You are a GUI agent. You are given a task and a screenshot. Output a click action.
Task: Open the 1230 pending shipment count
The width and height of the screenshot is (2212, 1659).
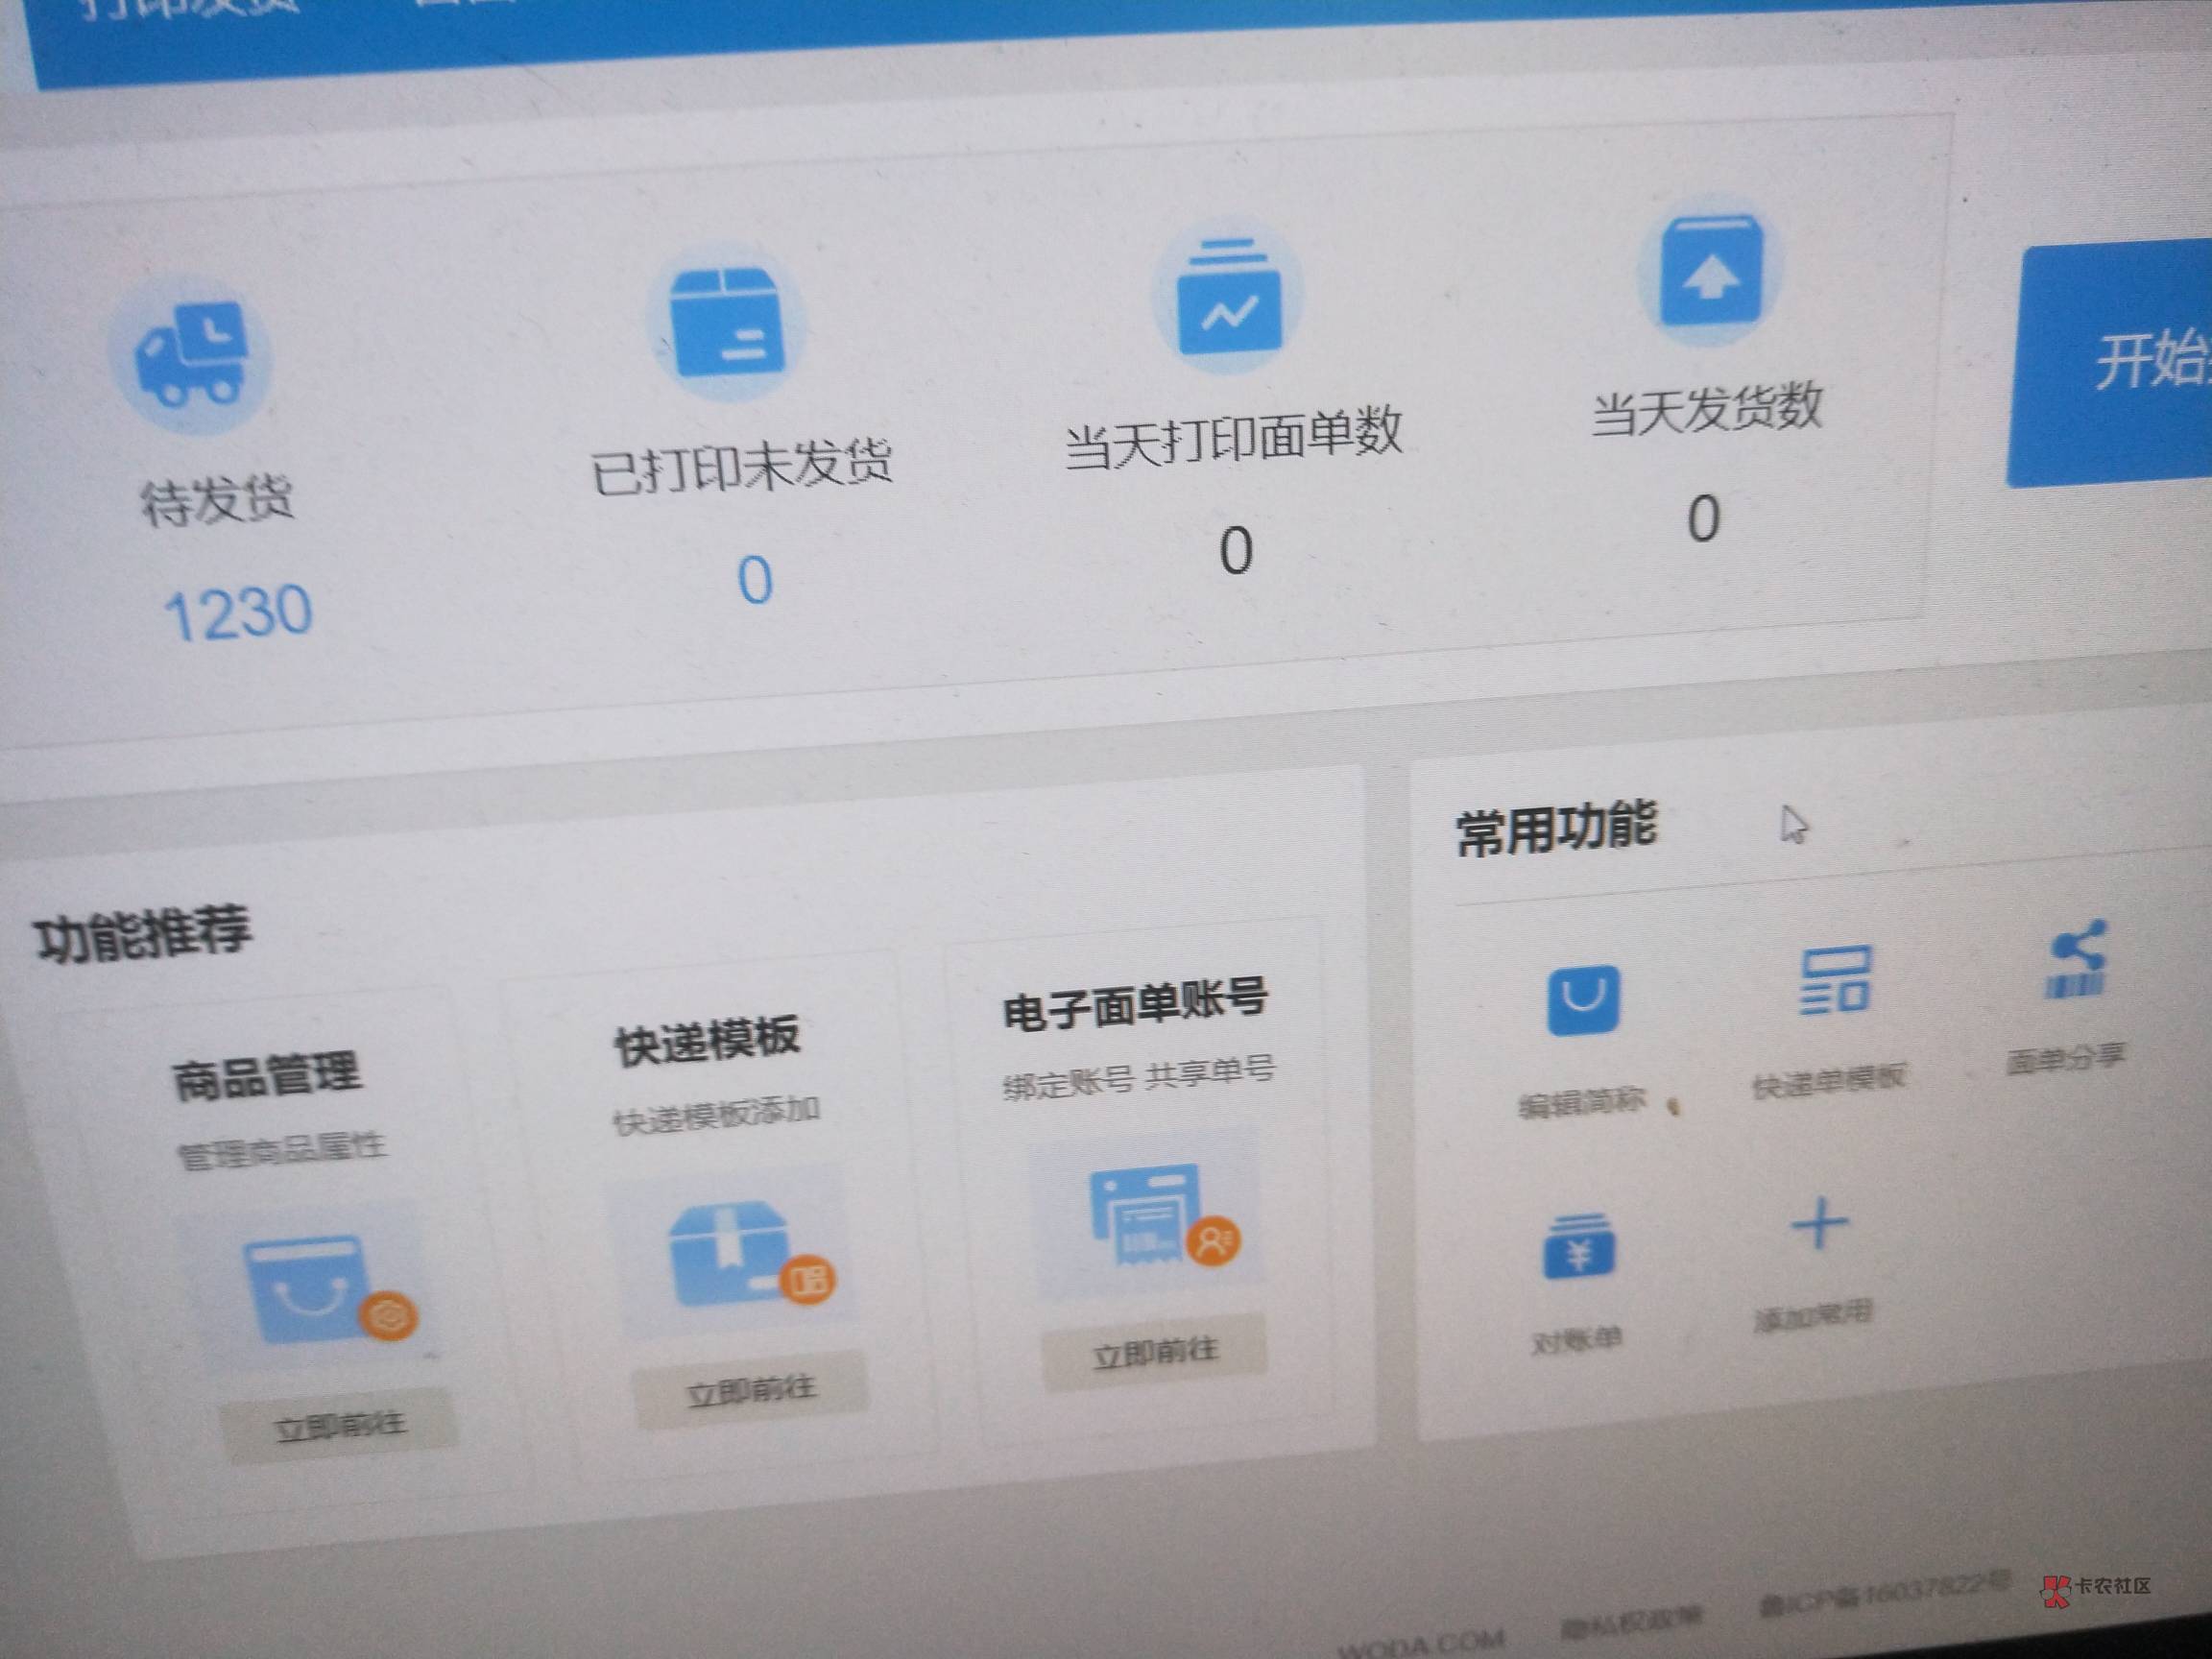238,612
